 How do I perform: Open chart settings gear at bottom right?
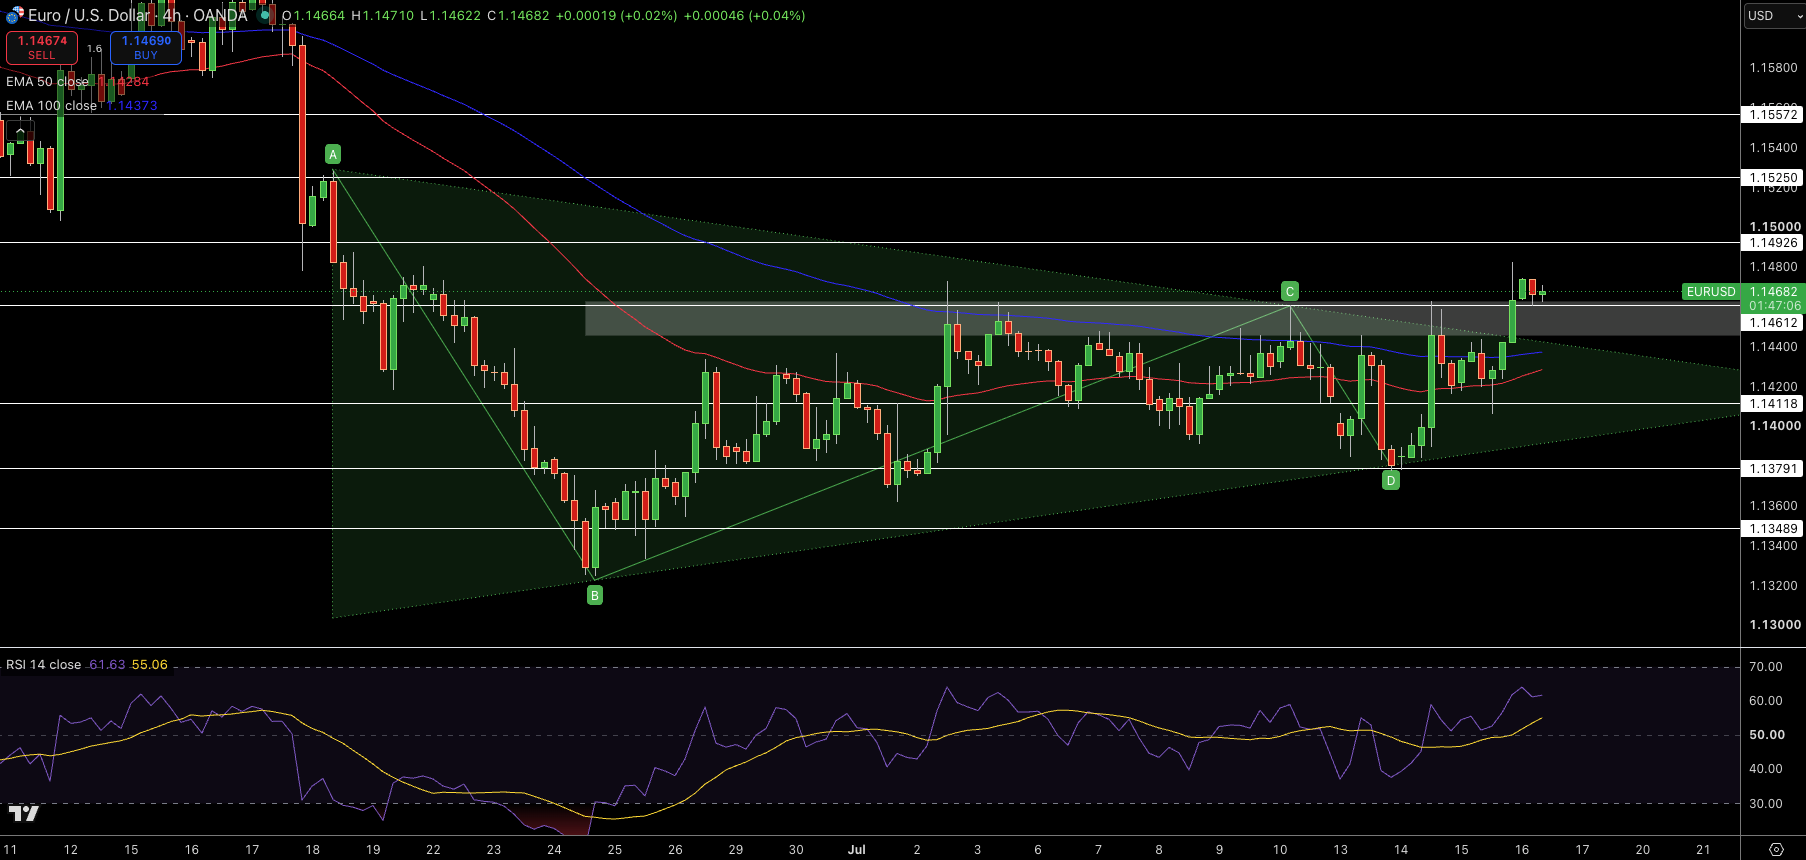click(x=1776, y=849)
